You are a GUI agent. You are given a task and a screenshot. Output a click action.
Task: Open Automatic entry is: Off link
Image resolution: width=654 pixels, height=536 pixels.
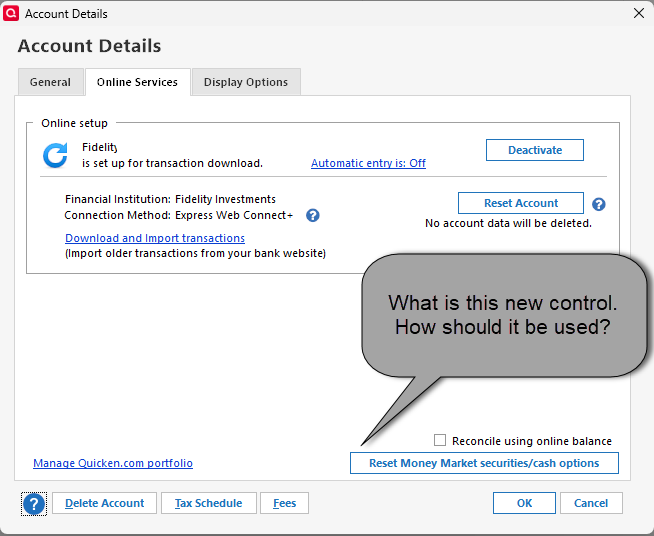368,163
